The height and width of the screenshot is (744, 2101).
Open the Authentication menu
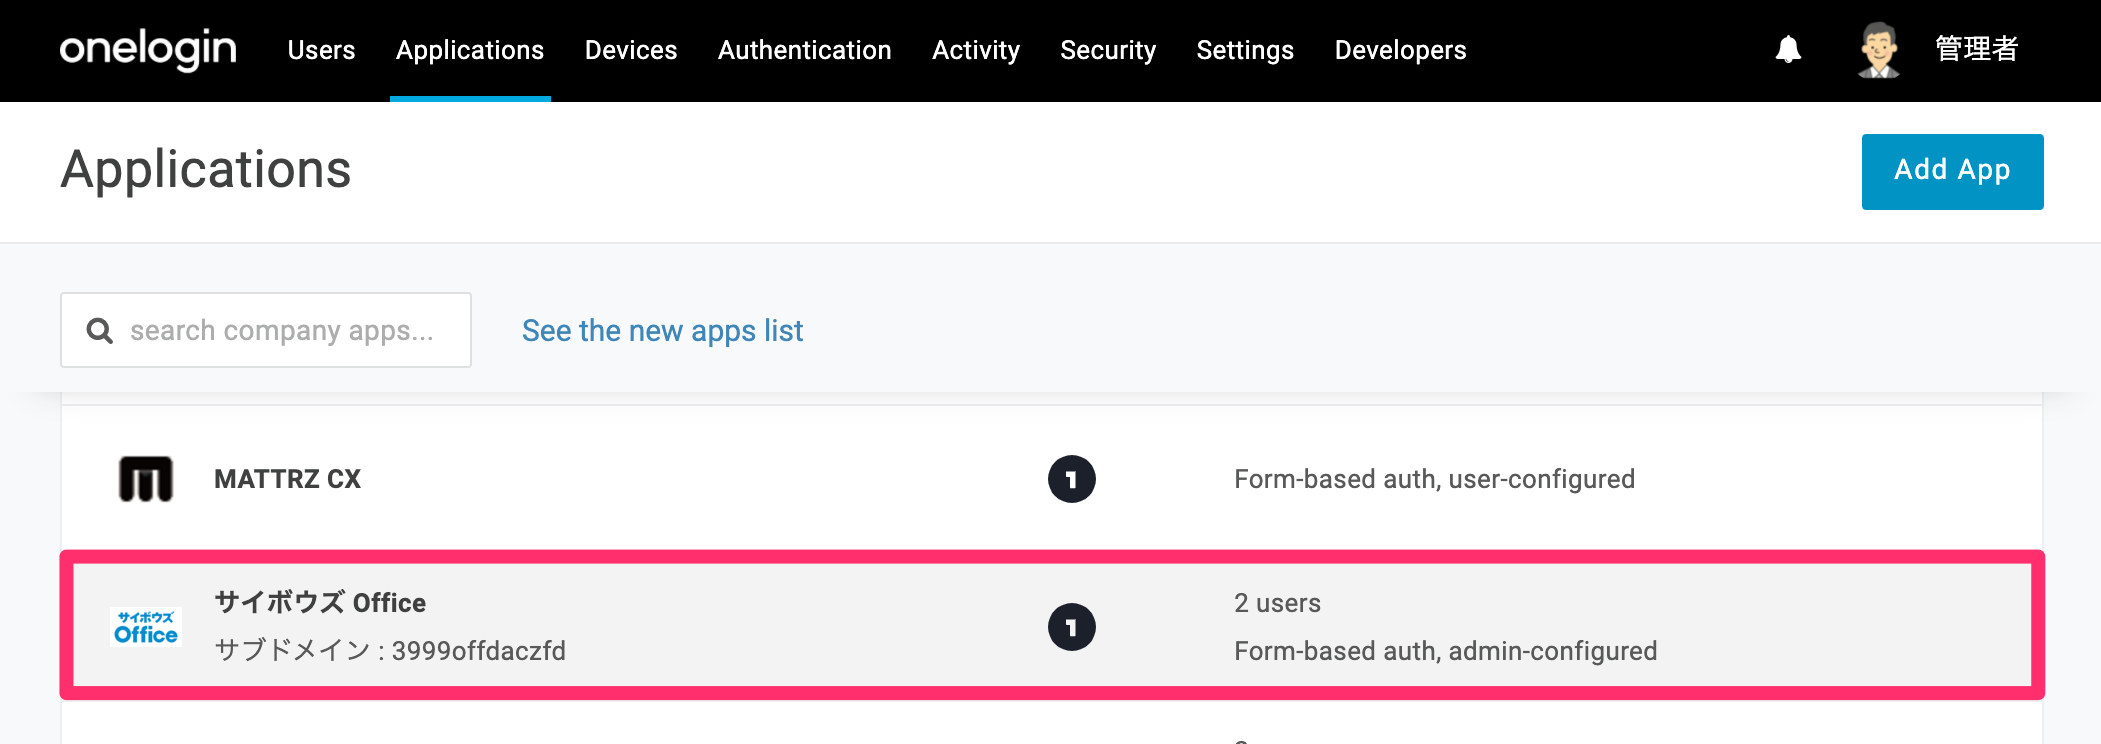805,50
